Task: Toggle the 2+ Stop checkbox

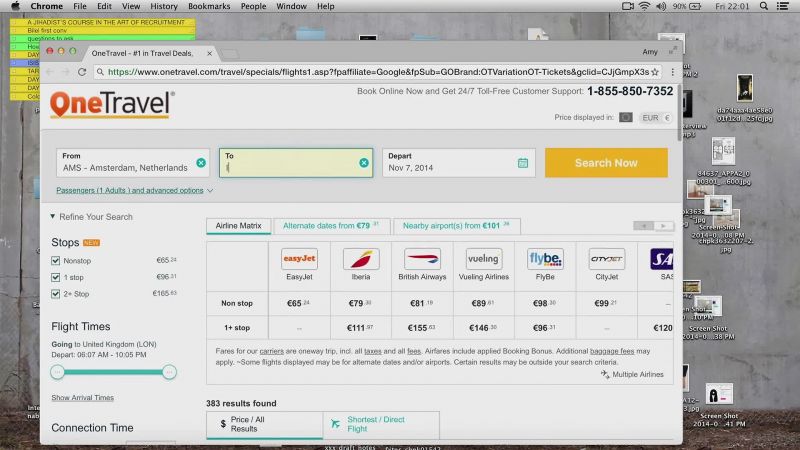Action: click(x=56, y=294)
